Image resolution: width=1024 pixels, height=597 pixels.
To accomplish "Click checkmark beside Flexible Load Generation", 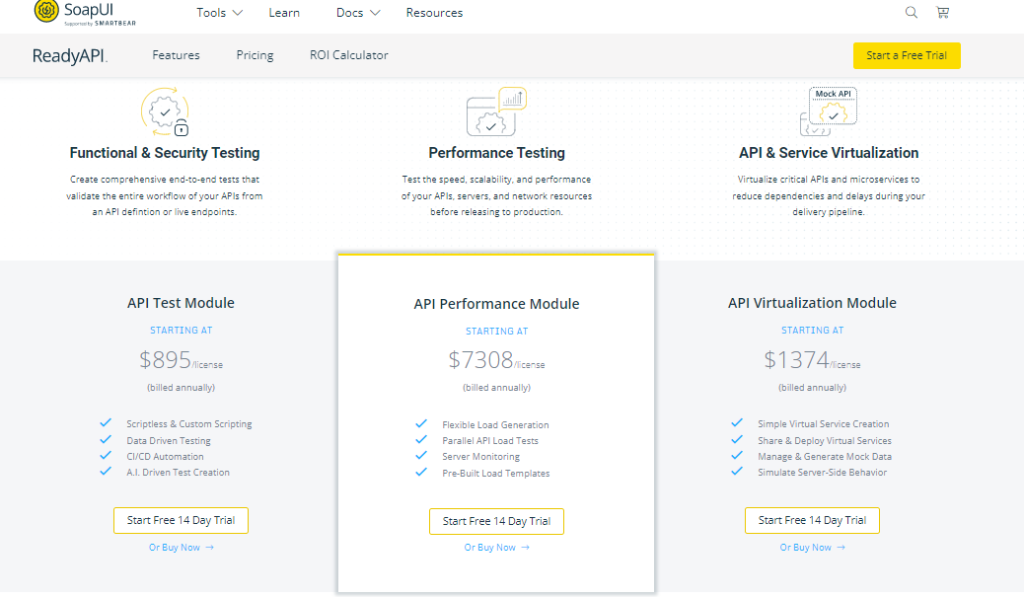I will [x=421, y=424].
